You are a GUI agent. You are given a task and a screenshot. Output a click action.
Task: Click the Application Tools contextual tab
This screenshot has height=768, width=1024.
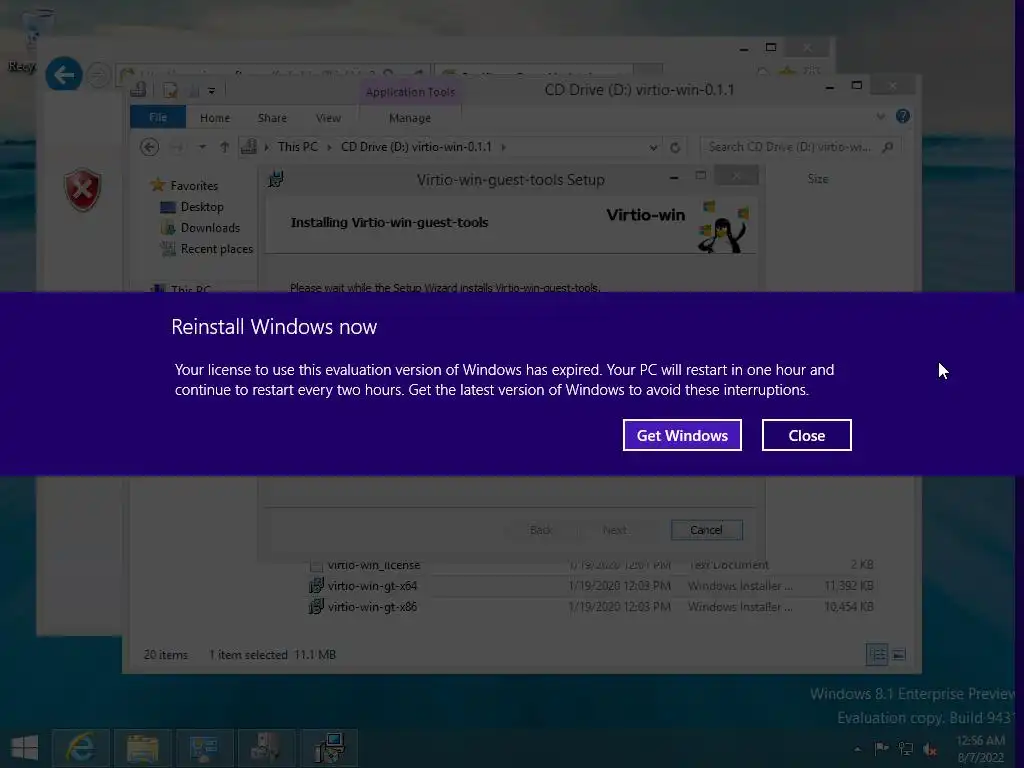point(410,92)
